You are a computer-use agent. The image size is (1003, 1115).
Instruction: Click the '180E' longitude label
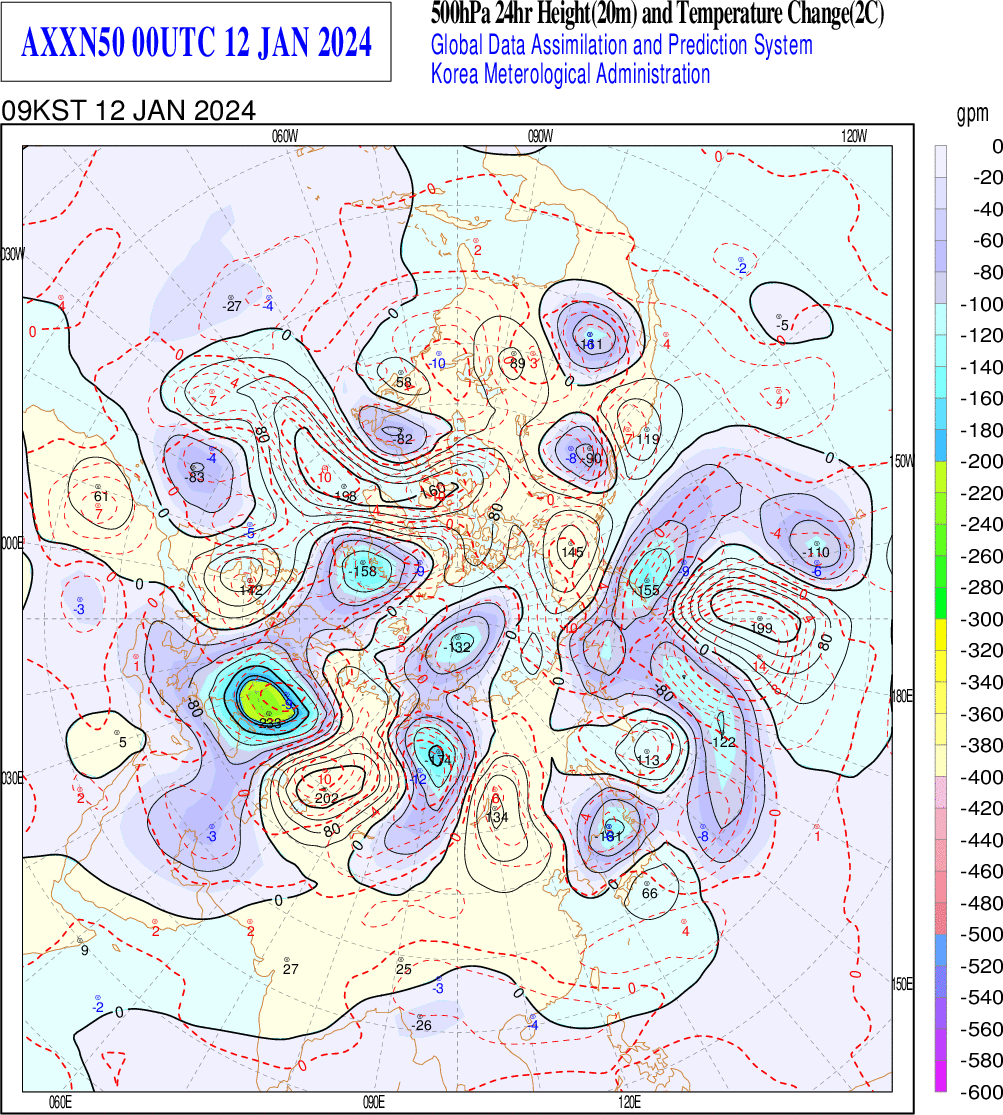coord(902,696)
